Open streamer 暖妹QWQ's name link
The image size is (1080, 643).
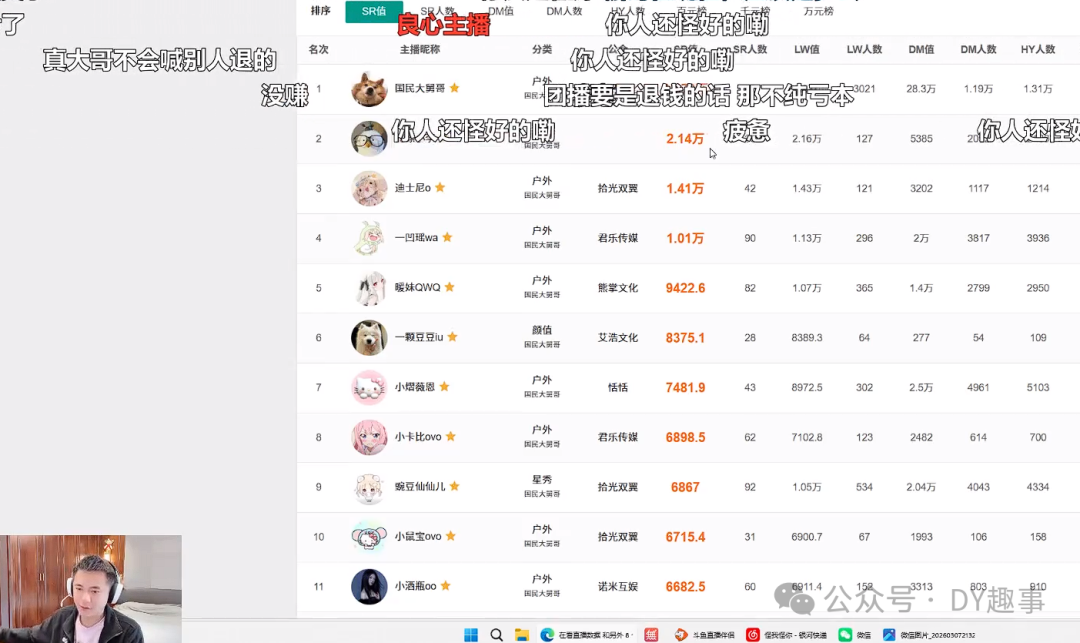tap(417, 287)
